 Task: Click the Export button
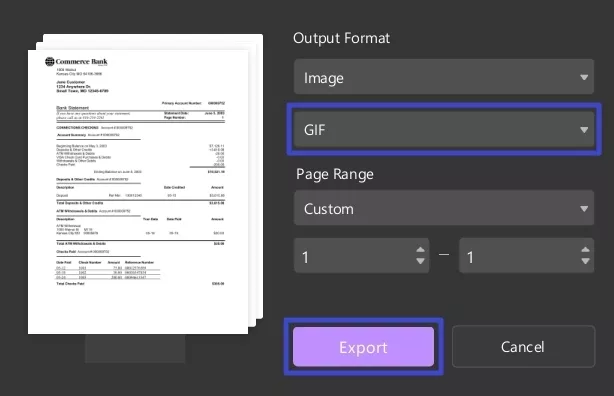(x=363, y=347)
